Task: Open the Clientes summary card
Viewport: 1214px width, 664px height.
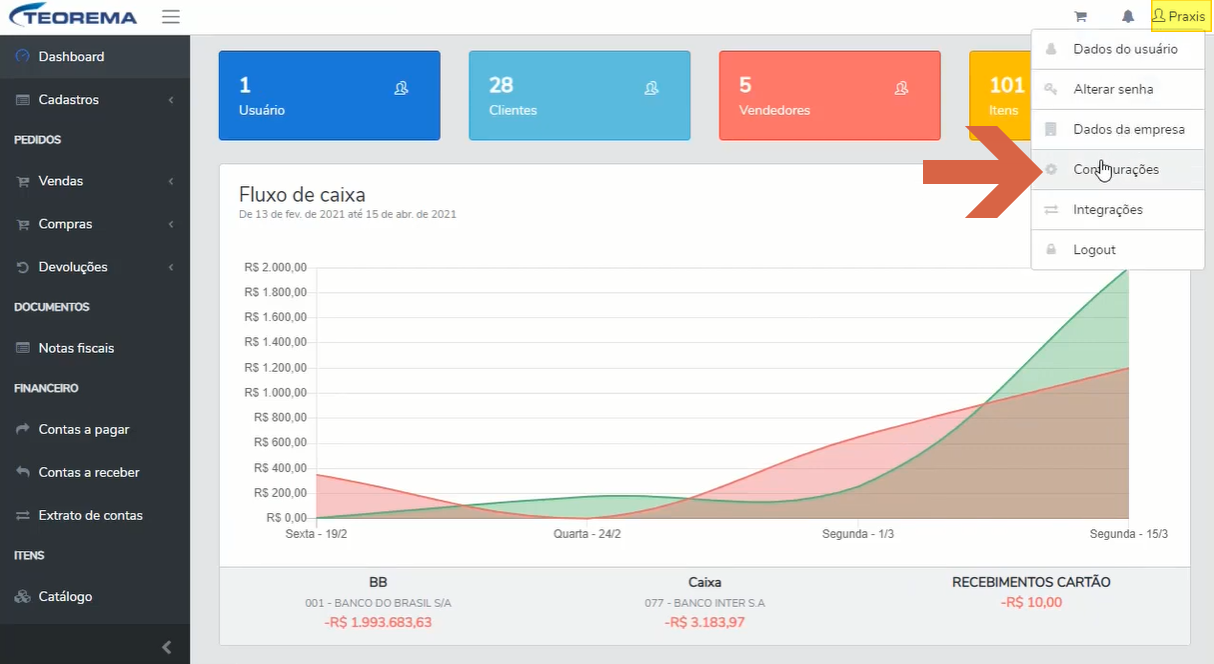Action: tap(579, 95)
